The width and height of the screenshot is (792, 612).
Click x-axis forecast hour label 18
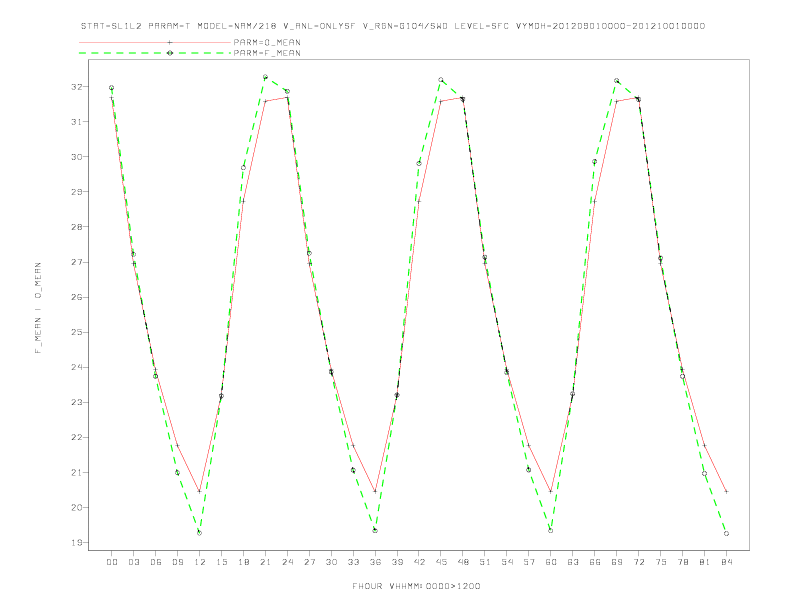tap(243, 562)
